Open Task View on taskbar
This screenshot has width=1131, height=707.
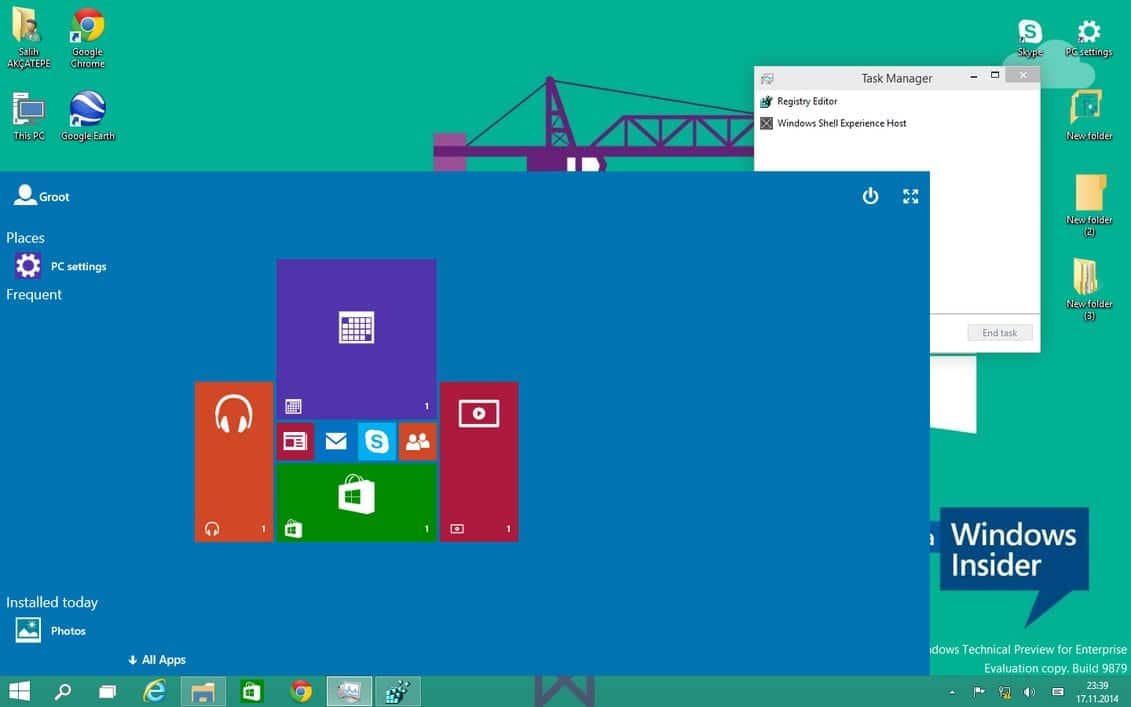click(x=107, y=692)
